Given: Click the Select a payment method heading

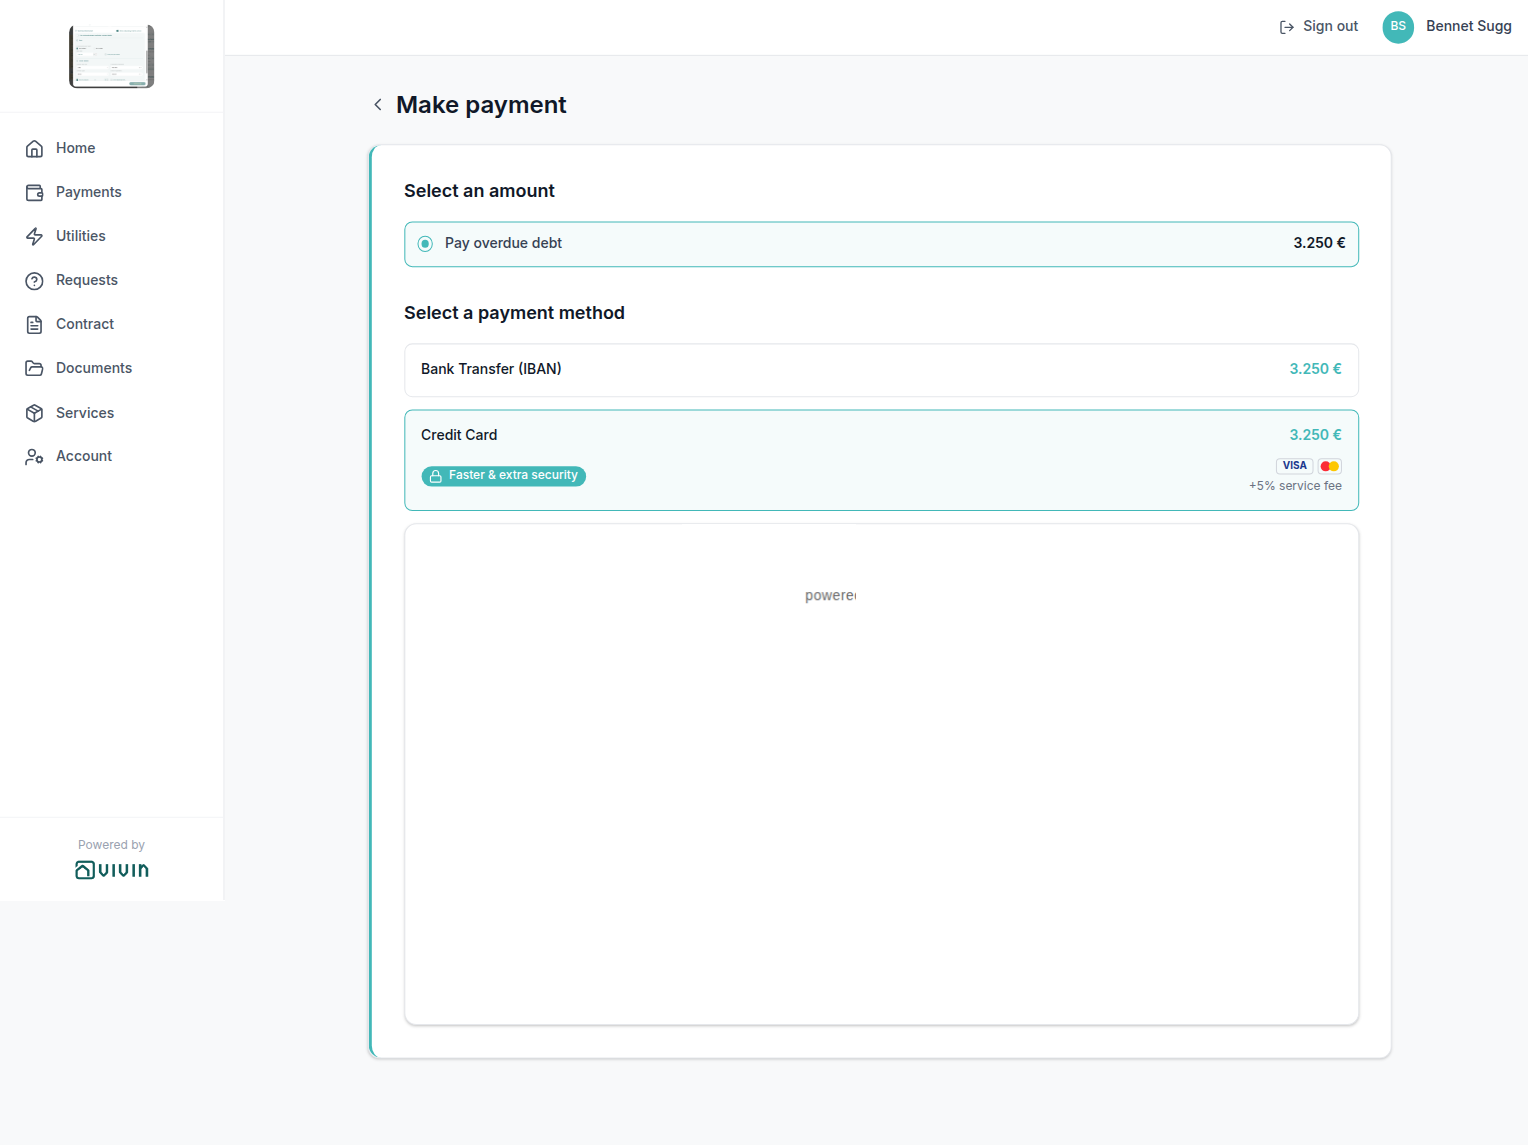Looking at the screenshot, I should click(514, 313).
